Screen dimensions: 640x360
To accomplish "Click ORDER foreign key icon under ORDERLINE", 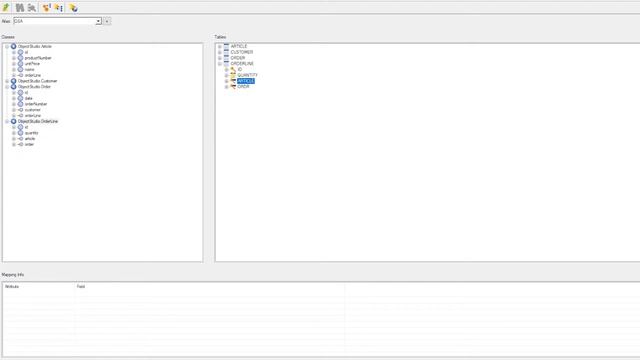I will (x=233, y=87).
